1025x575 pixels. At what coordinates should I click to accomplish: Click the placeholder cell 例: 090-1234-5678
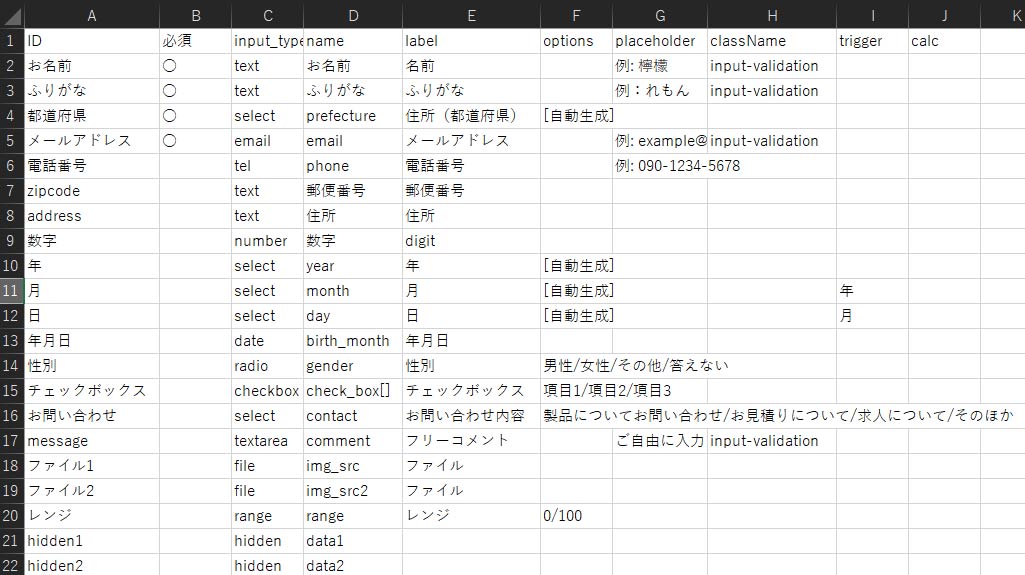pyautogui.click(x=678, y=166)
